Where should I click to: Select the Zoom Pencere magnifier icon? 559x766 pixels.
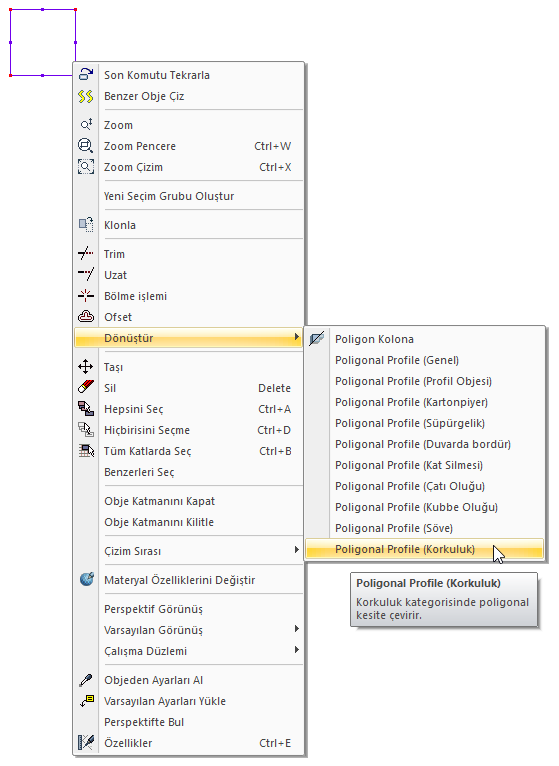pyautogui.click(x=86, y=146)
